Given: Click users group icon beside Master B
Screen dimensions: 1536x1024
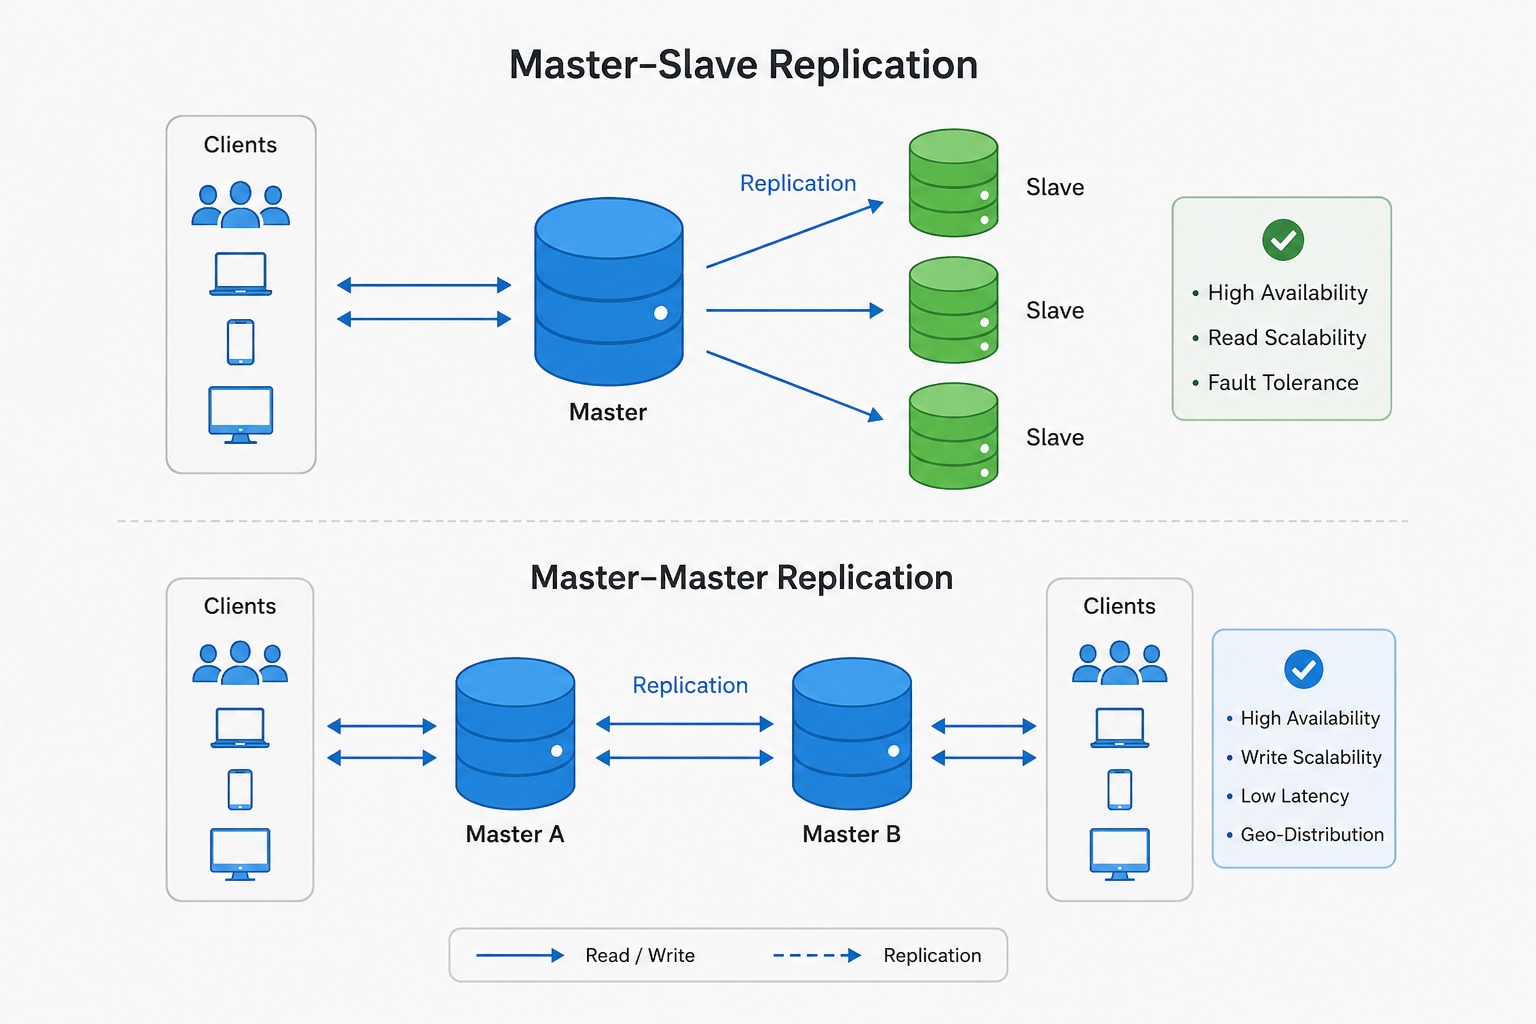Looking at the screenshot, I should click(x=1120, y=662).
